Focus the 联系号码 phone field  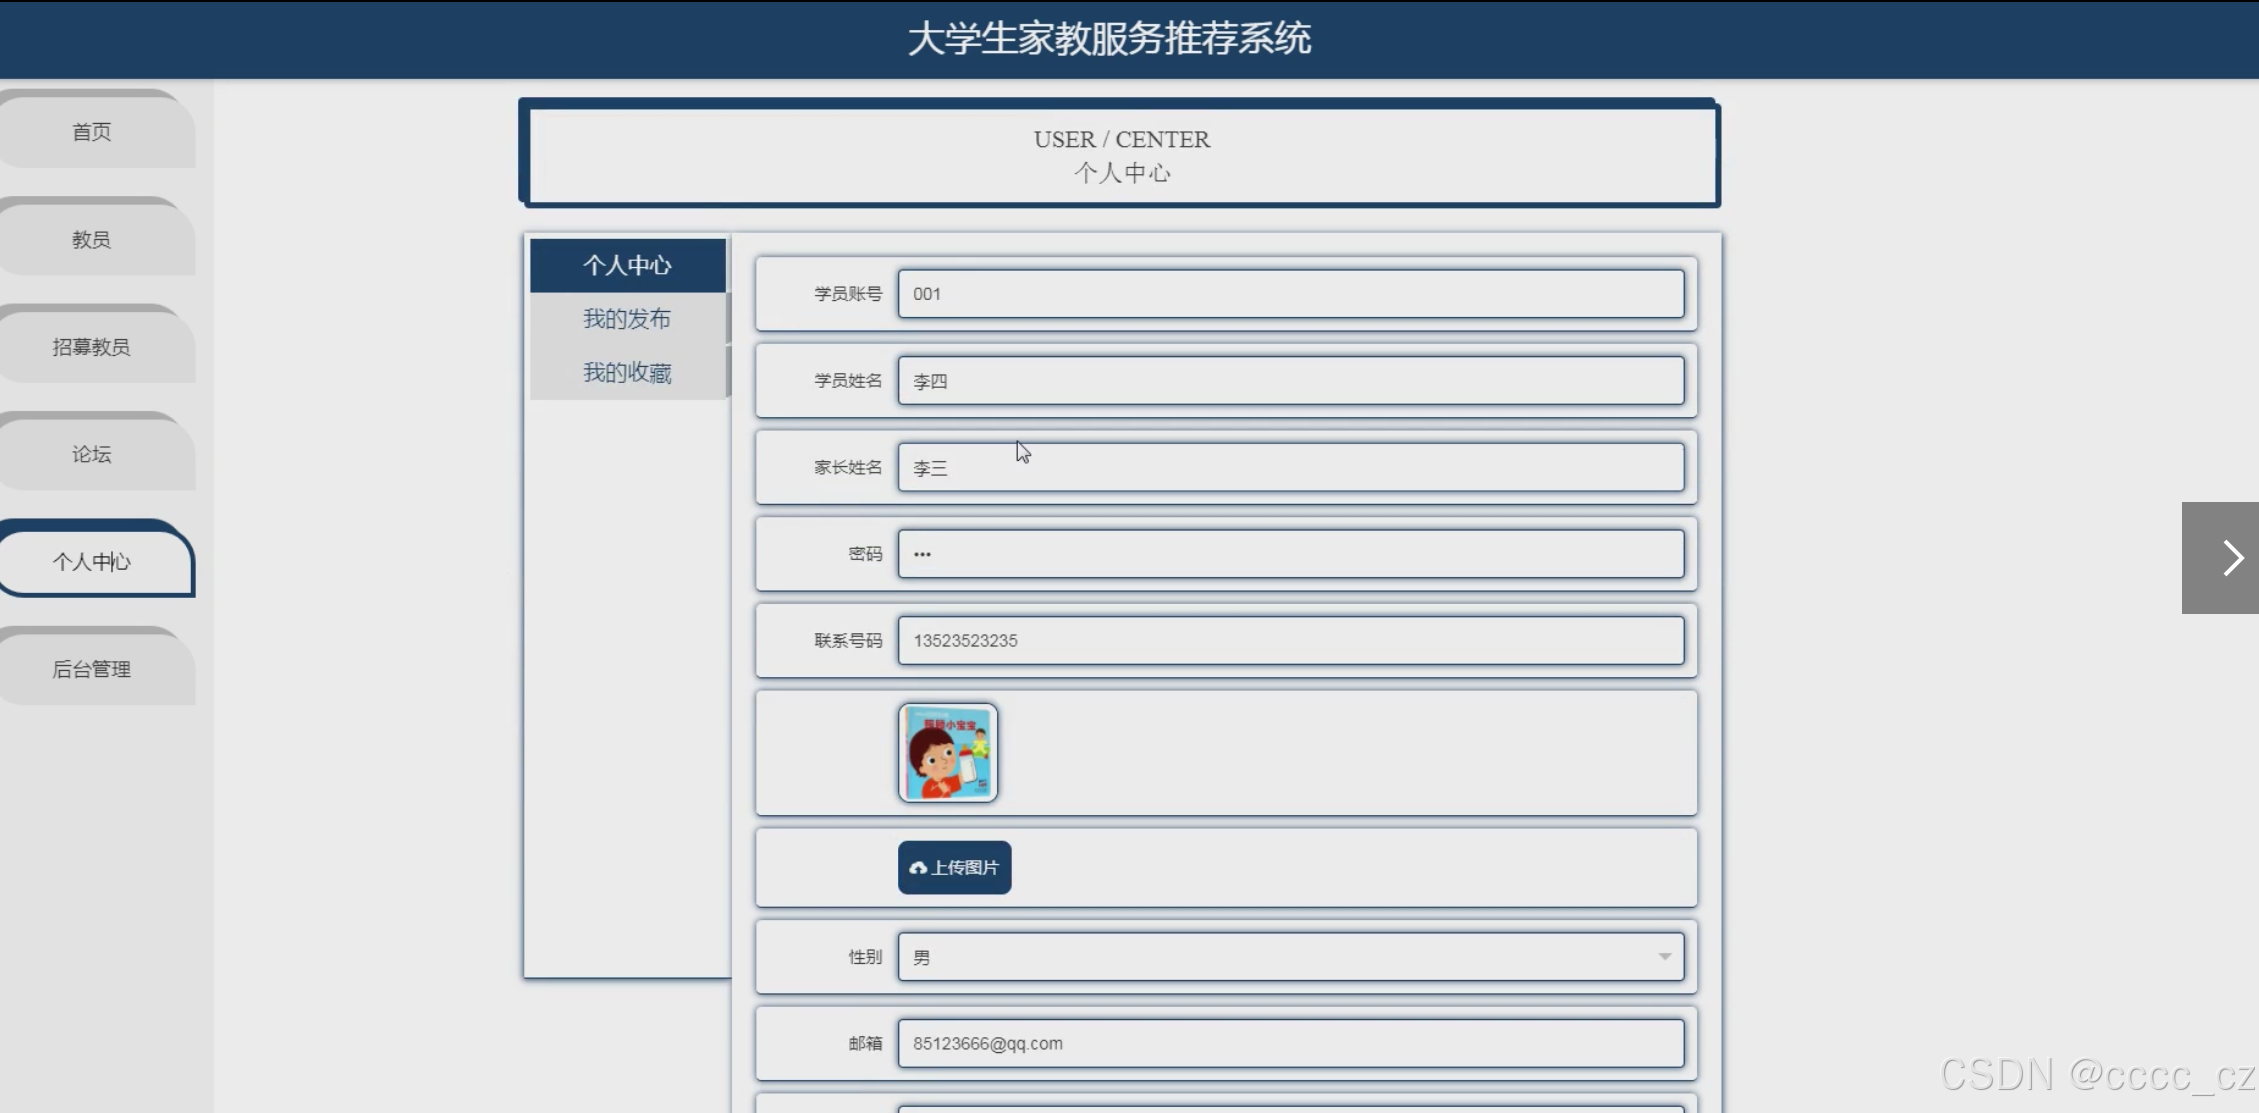(1290, 641)
